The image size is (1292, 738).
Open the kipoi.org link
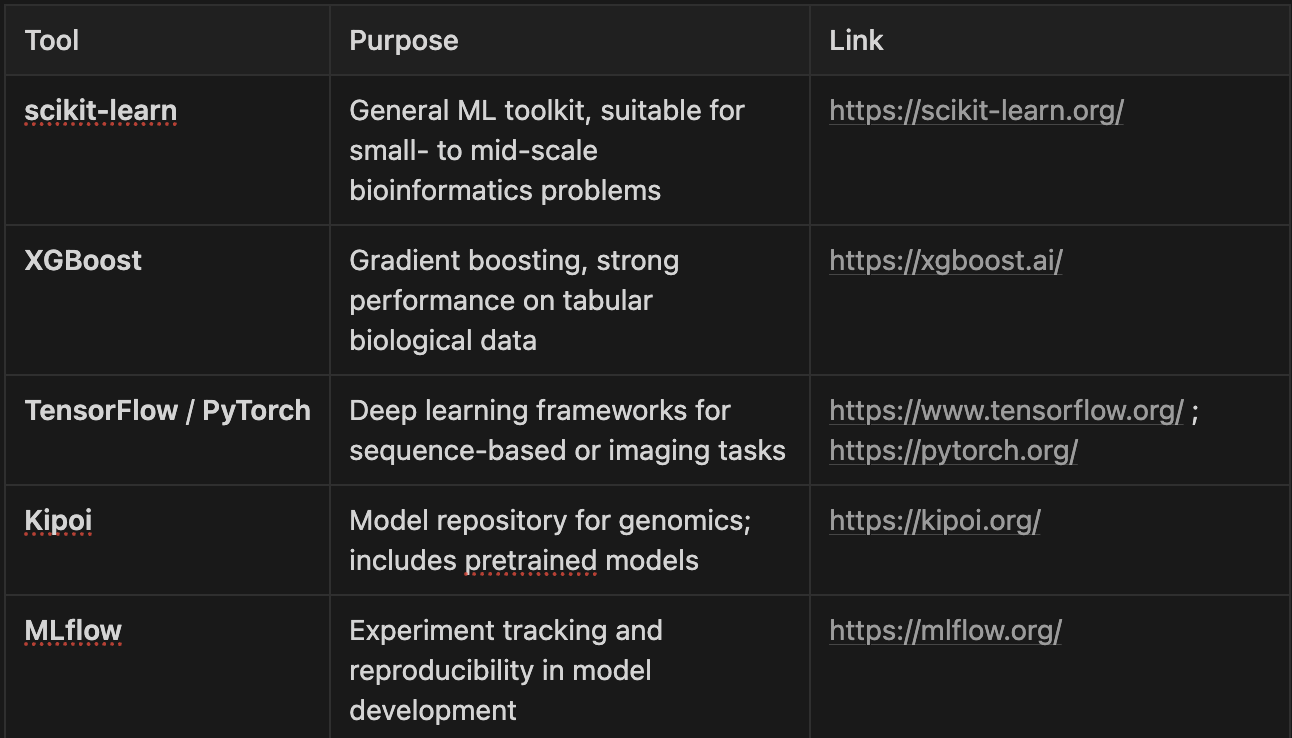pyautogui.click(x=935, y=520)
